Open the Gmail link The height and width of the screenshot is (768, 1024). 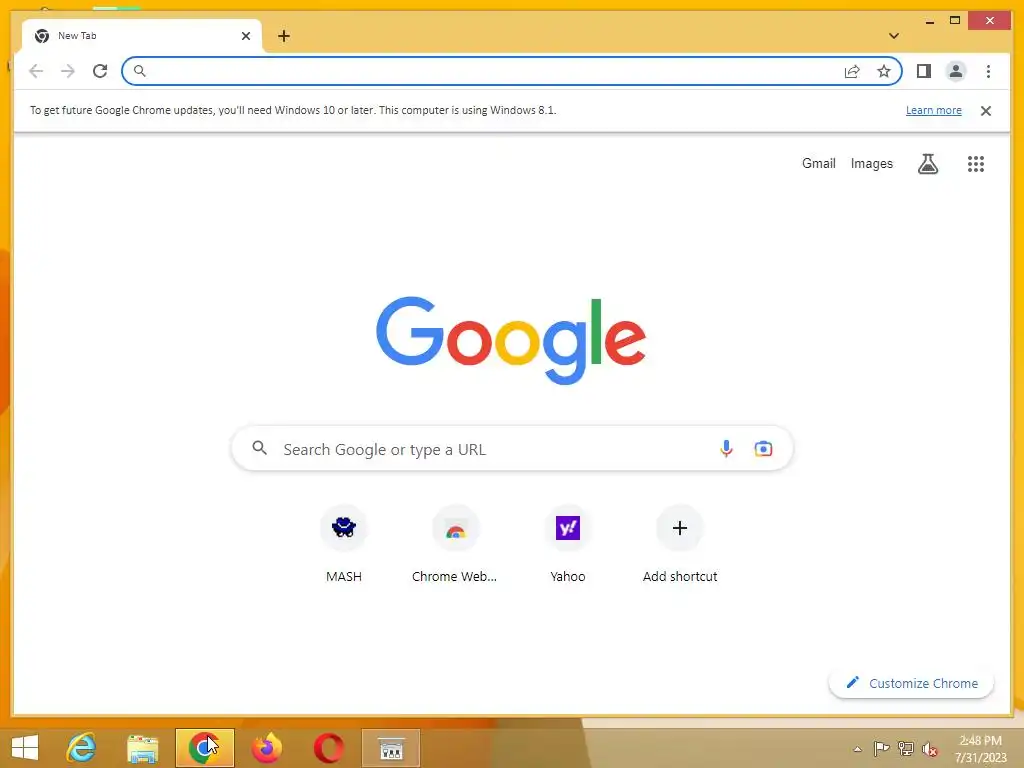818,163
